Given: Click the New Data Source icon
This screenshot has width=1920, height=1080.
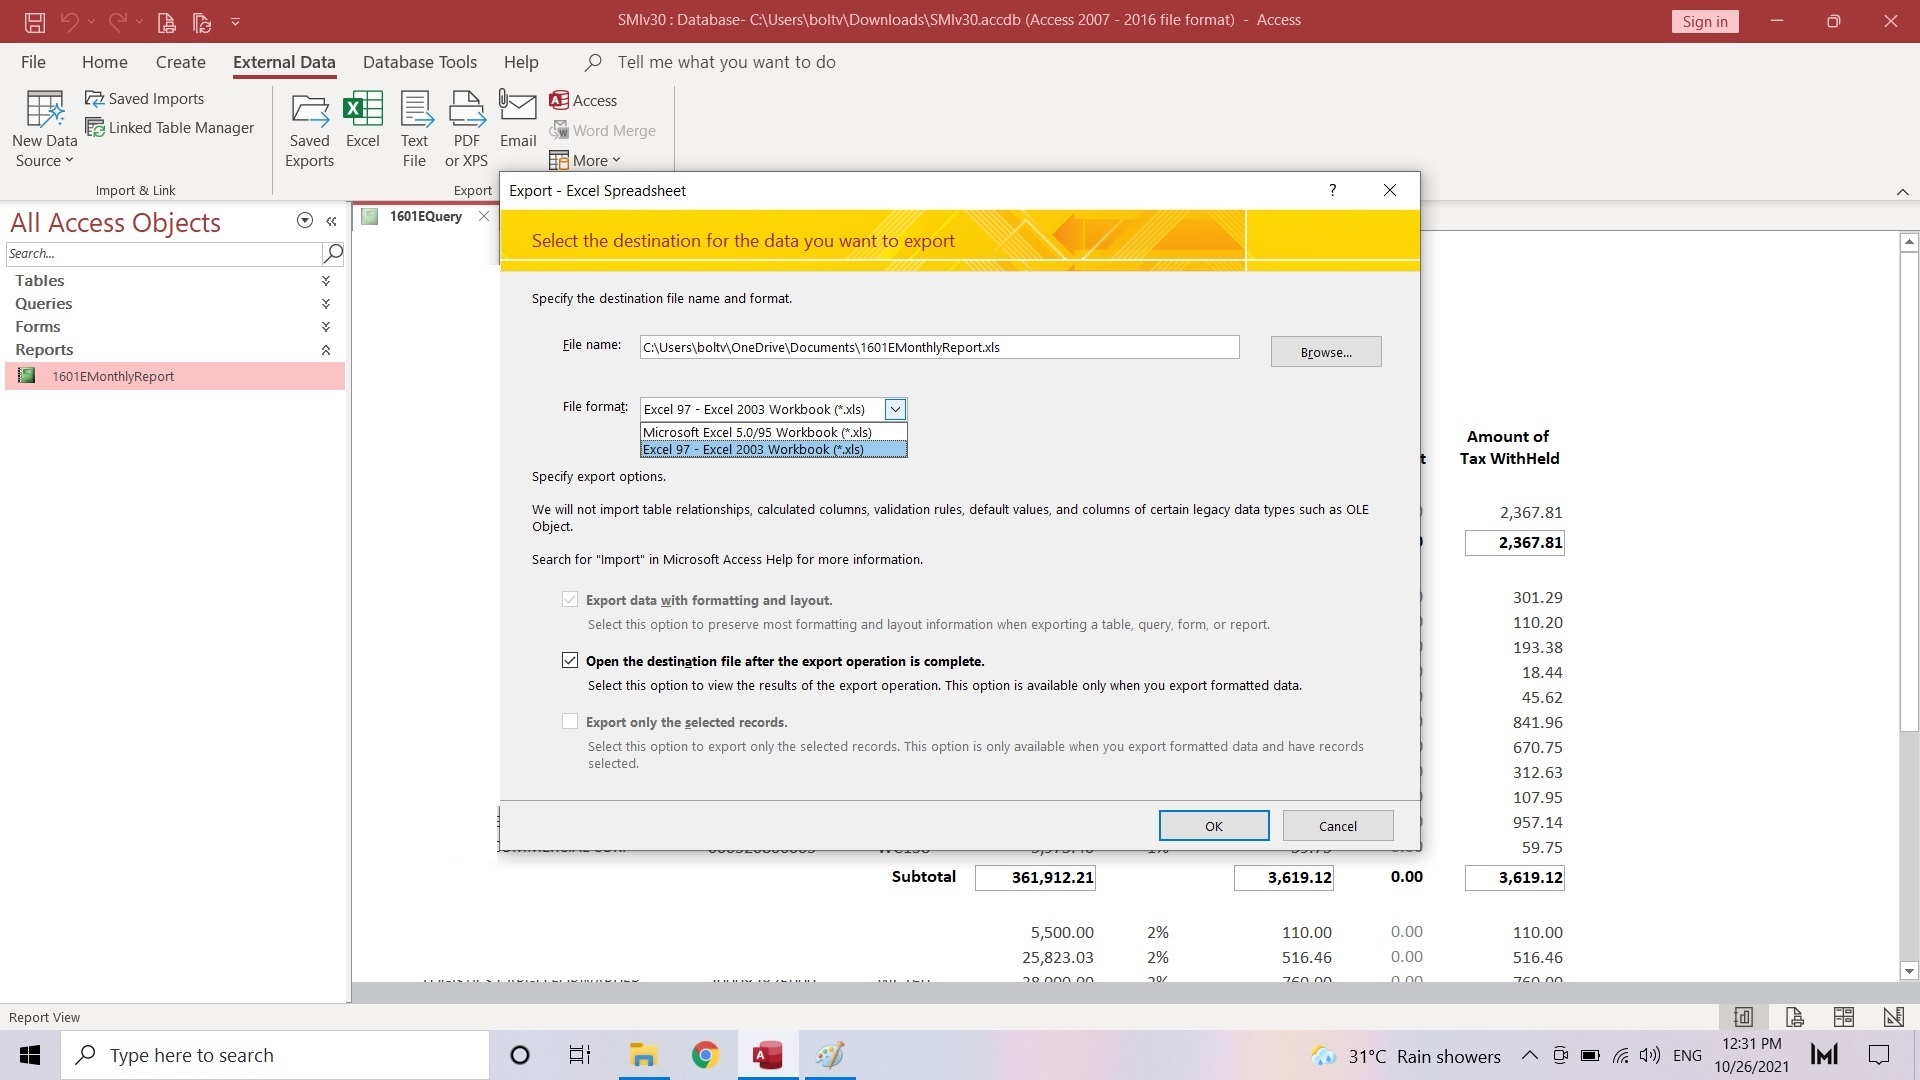Looking at the screenshot, I should pos(44,110).
